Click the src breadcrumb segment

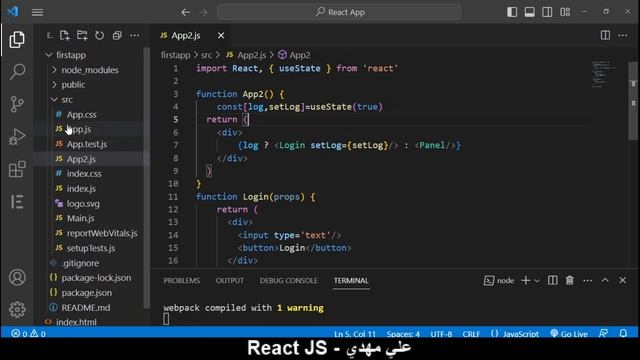(206, 55)
